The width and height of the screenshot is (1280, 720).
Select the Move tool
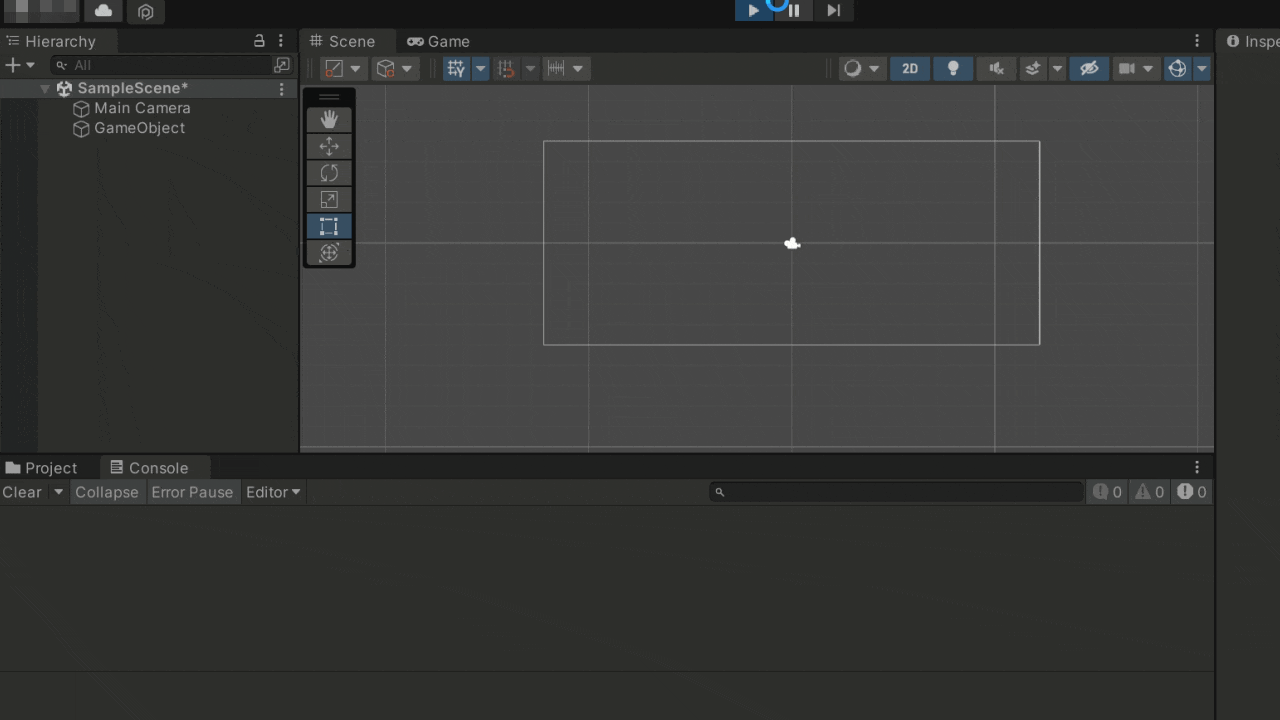329,146
